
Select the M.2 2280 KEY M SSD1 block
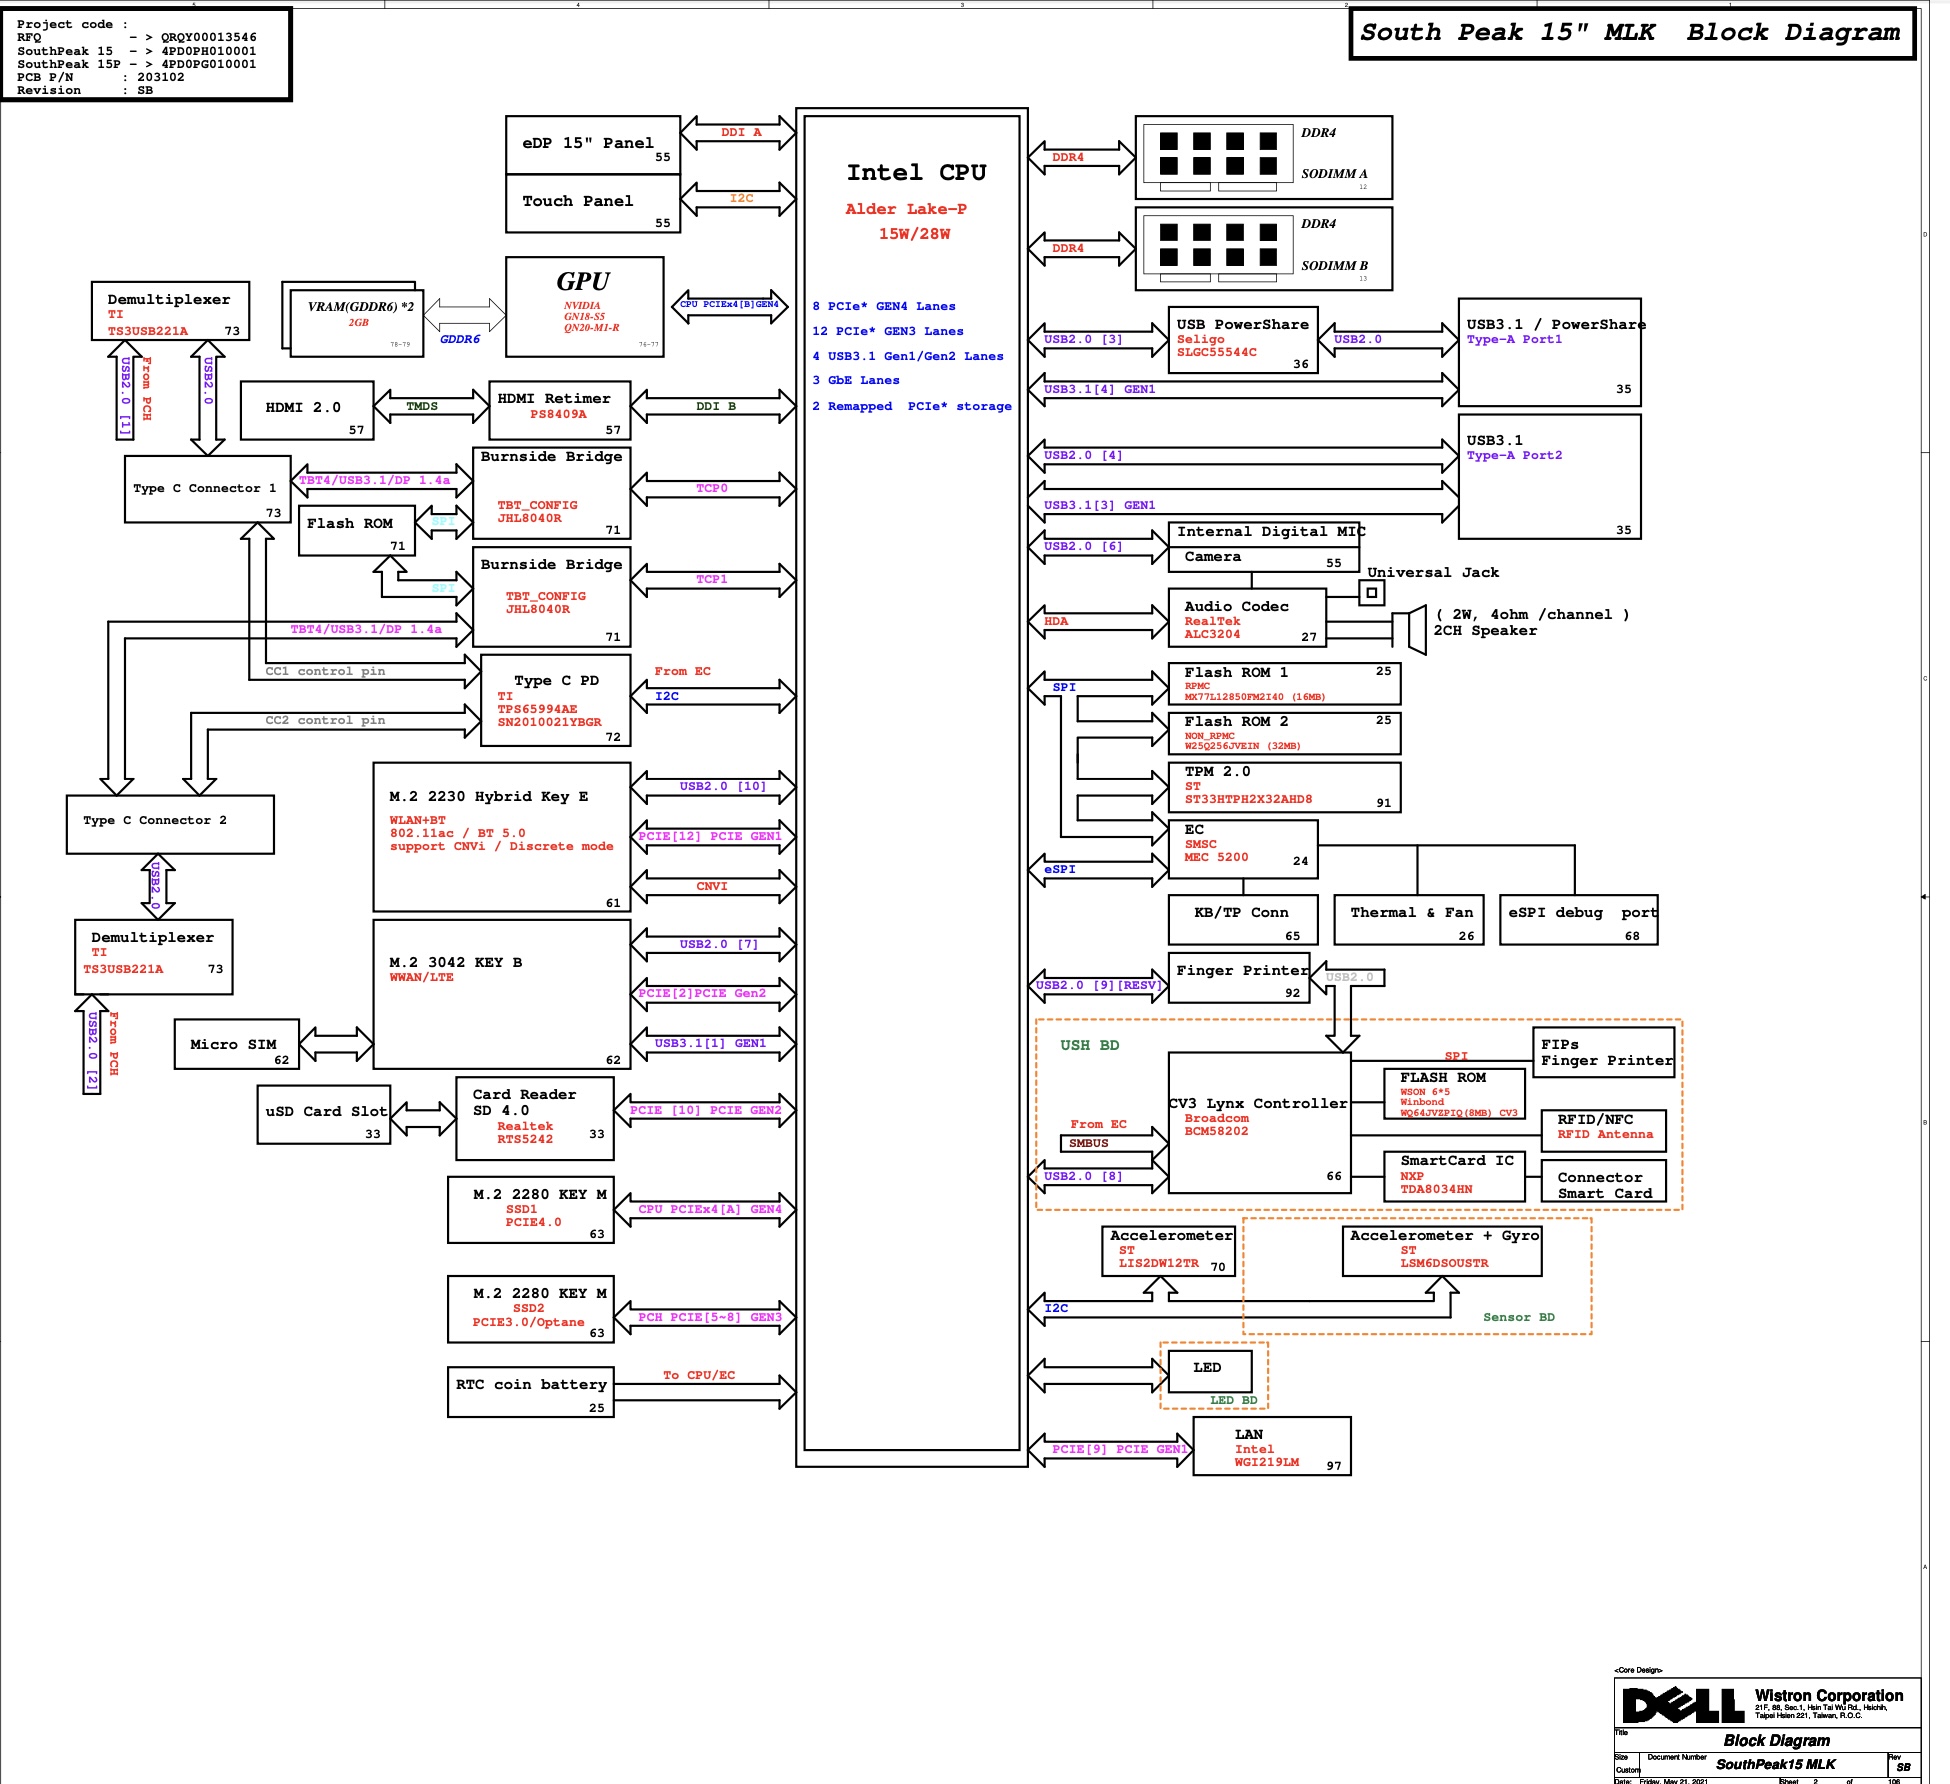pos(531,1210)
